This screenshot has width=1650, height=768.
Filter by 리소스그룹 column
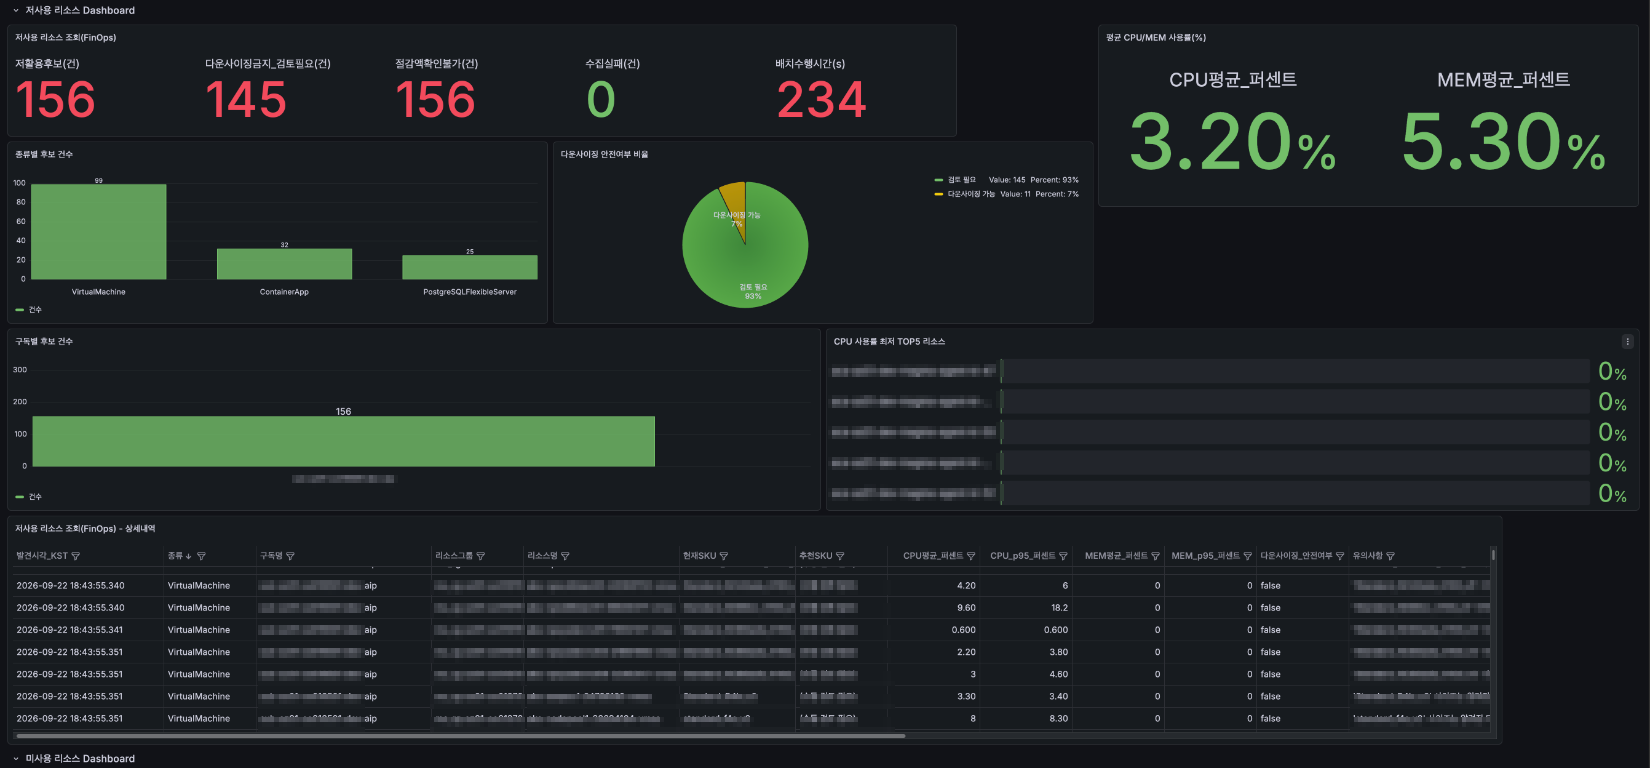click(x=481, y=556)
